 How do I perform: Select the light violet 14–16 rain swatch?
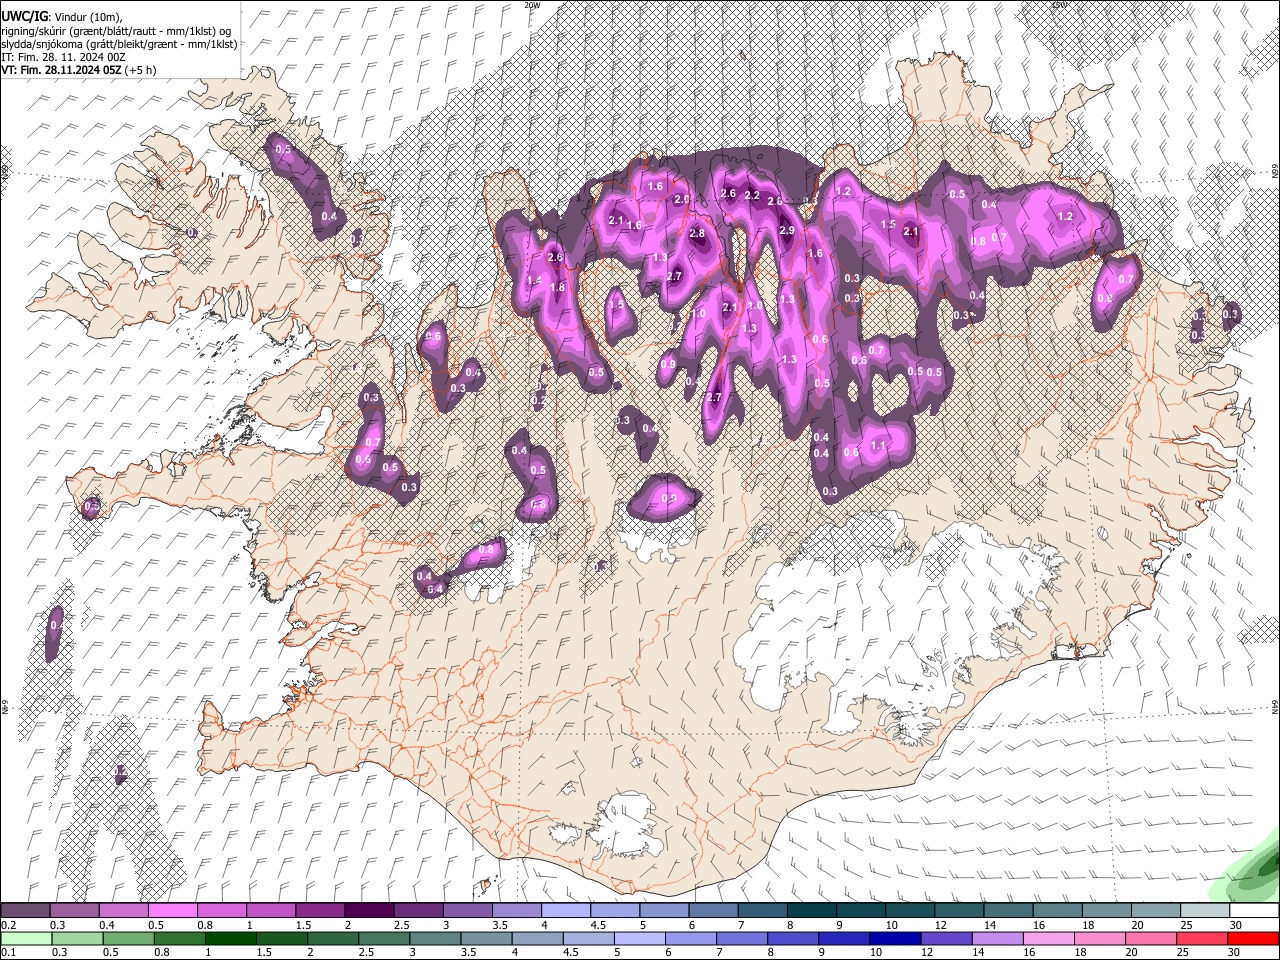(x=997, y=938)
